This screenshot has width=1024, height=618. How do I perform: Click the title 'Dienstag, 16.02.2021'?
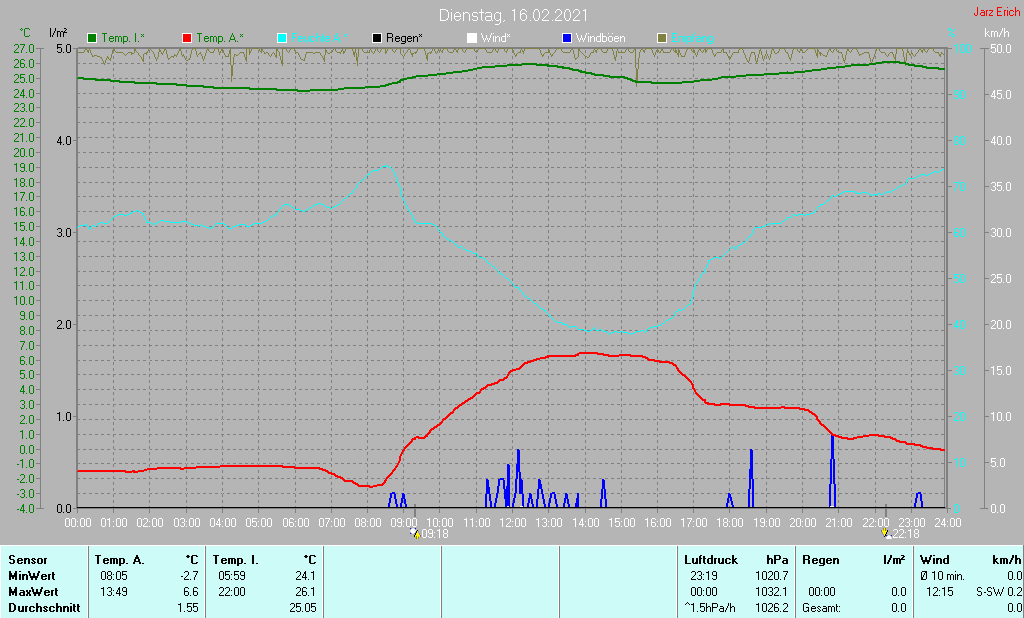(x=513, y=15)
